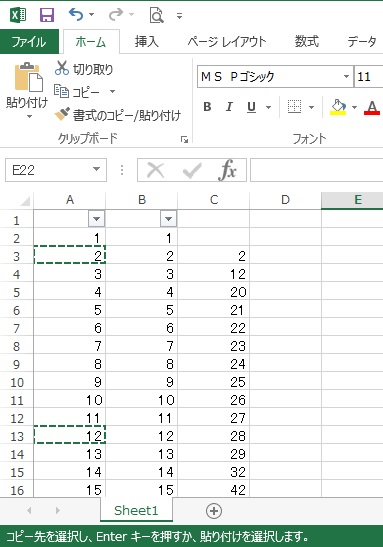Switch to the ホーム tab
Viewport: 383px width, 547px height.
[91, 42]
